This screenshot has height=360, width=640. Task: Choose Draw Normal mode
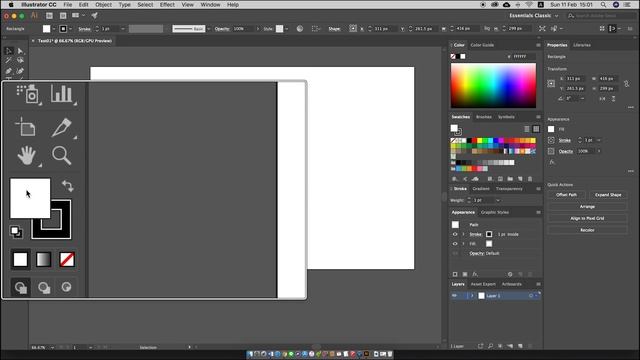(x=20, y=287)
